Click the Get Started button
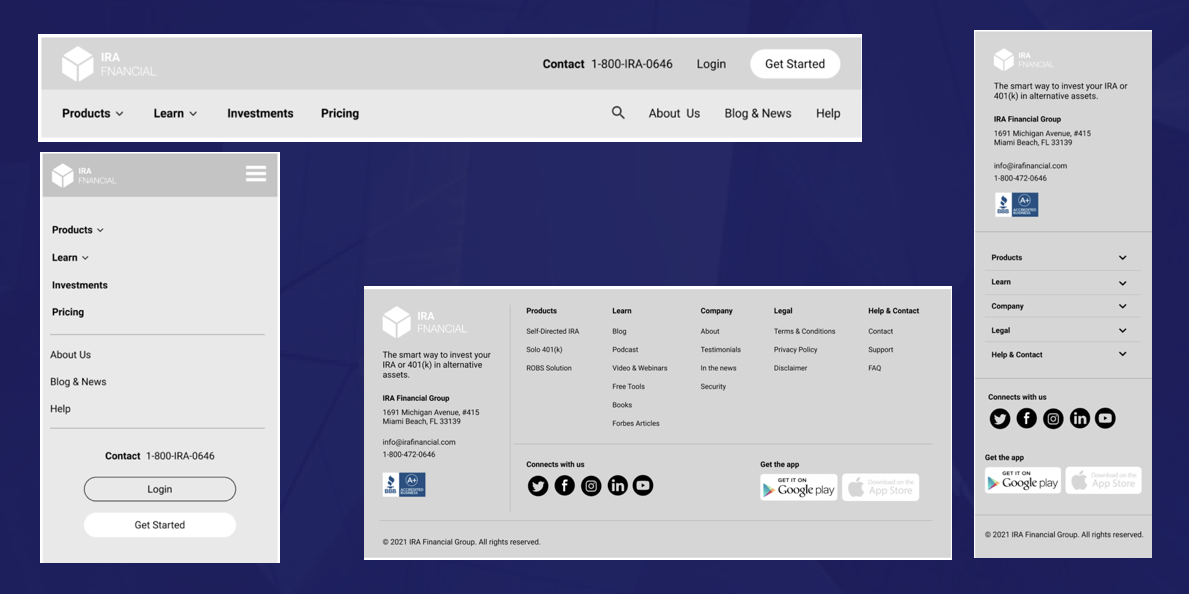 click(794, 63)
